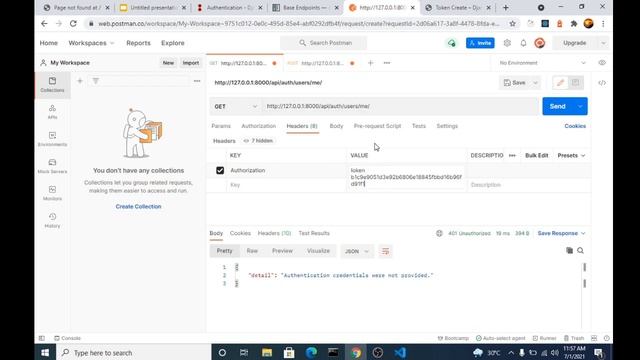
Task: Open the response Cookies tab
Action: click(x=240, y=233)
